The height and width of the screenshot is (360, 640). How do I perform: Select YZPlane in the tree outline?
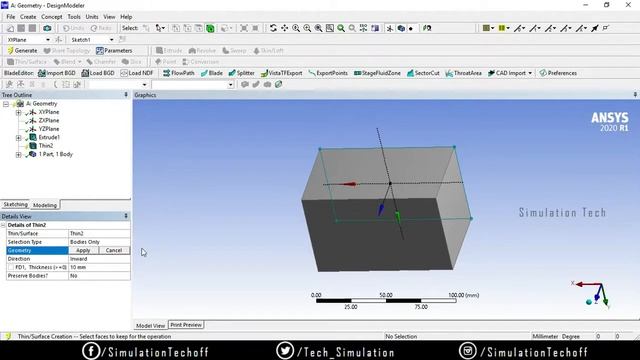(x=49, y=129)
